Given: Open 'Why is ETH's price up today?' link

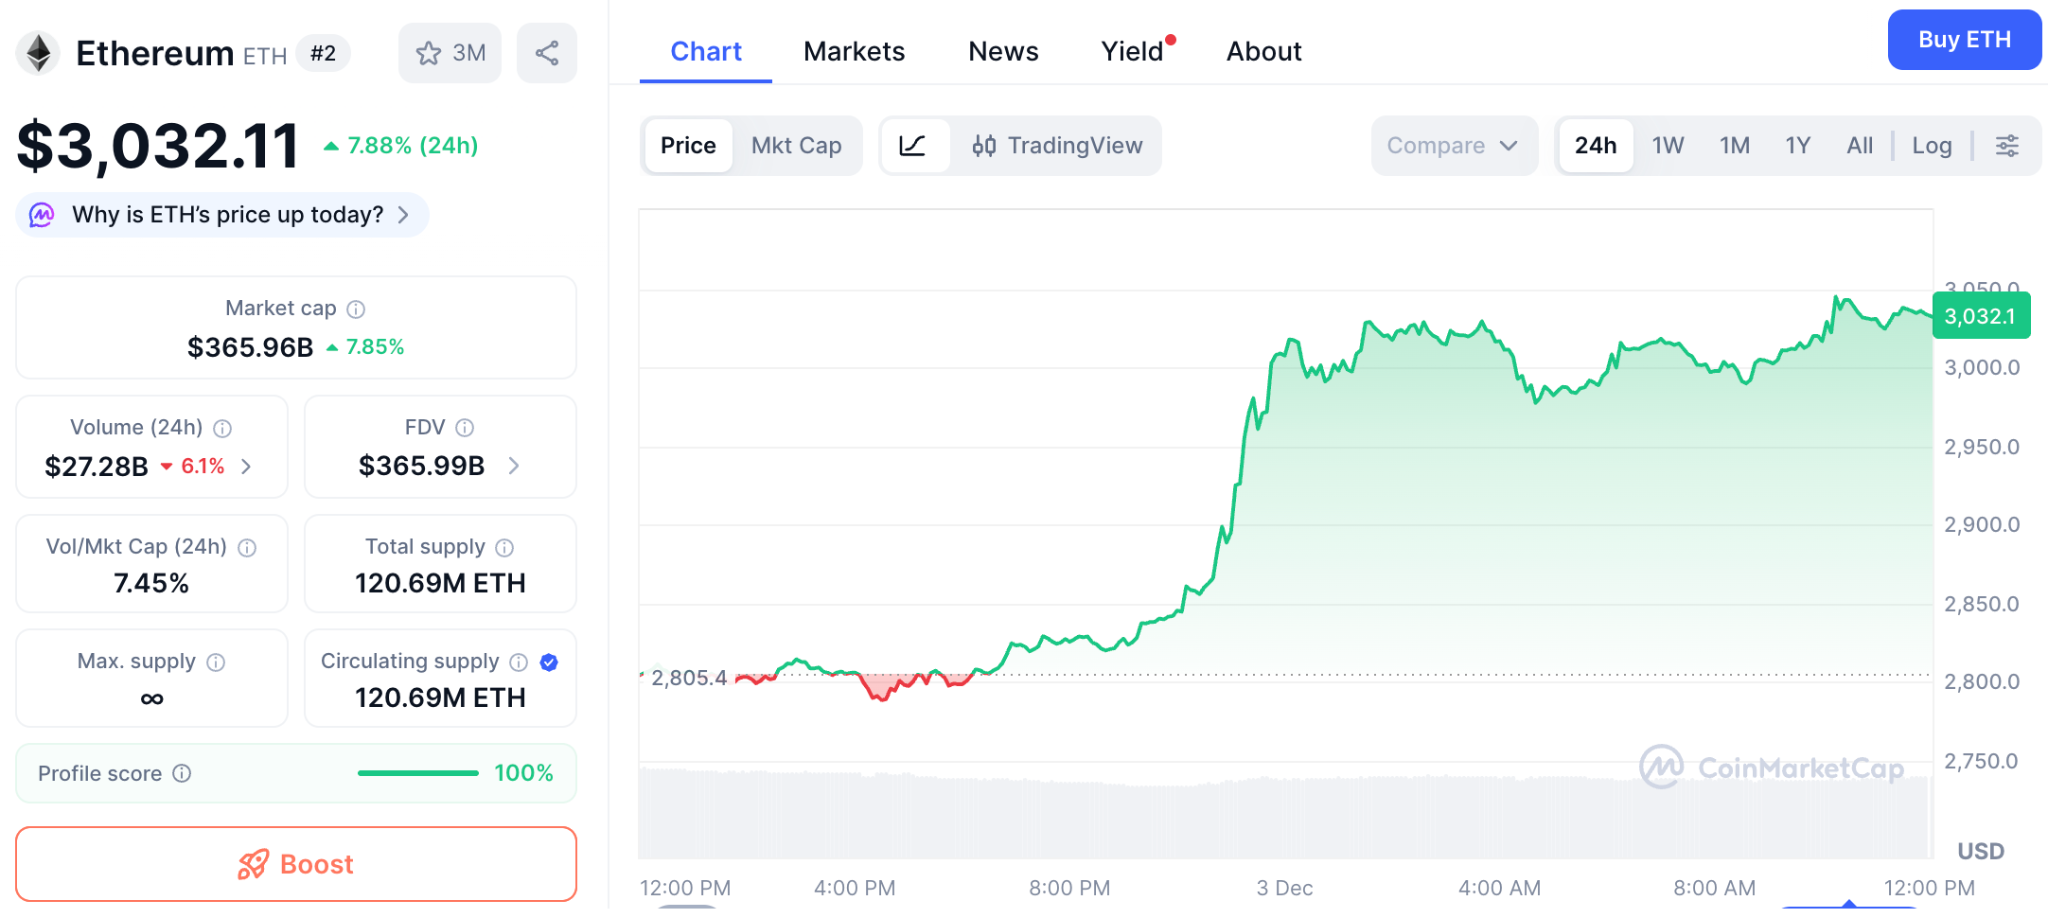Looking at the screenshot, I should coord(222,215).
